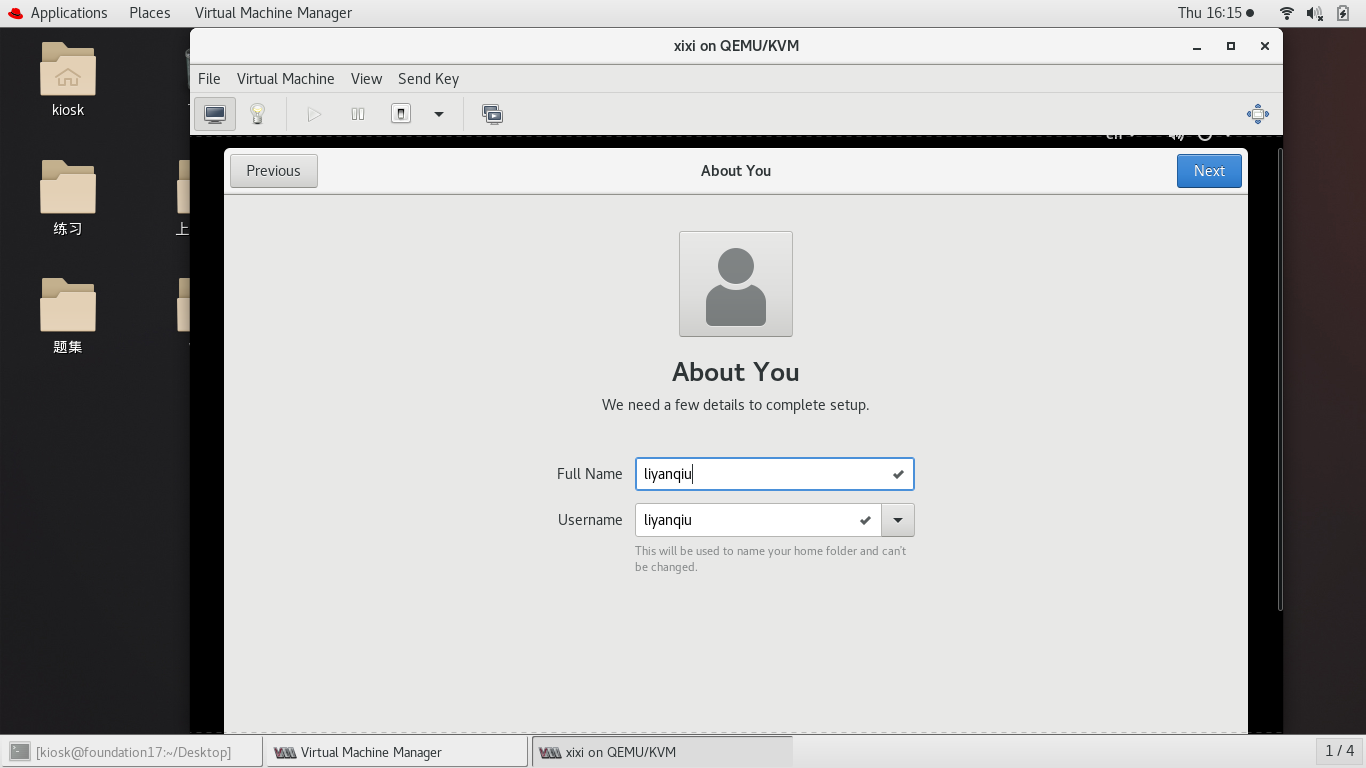1366x768 pixels.
Task: Open the Places menu
Action: [x=149, y=13]
